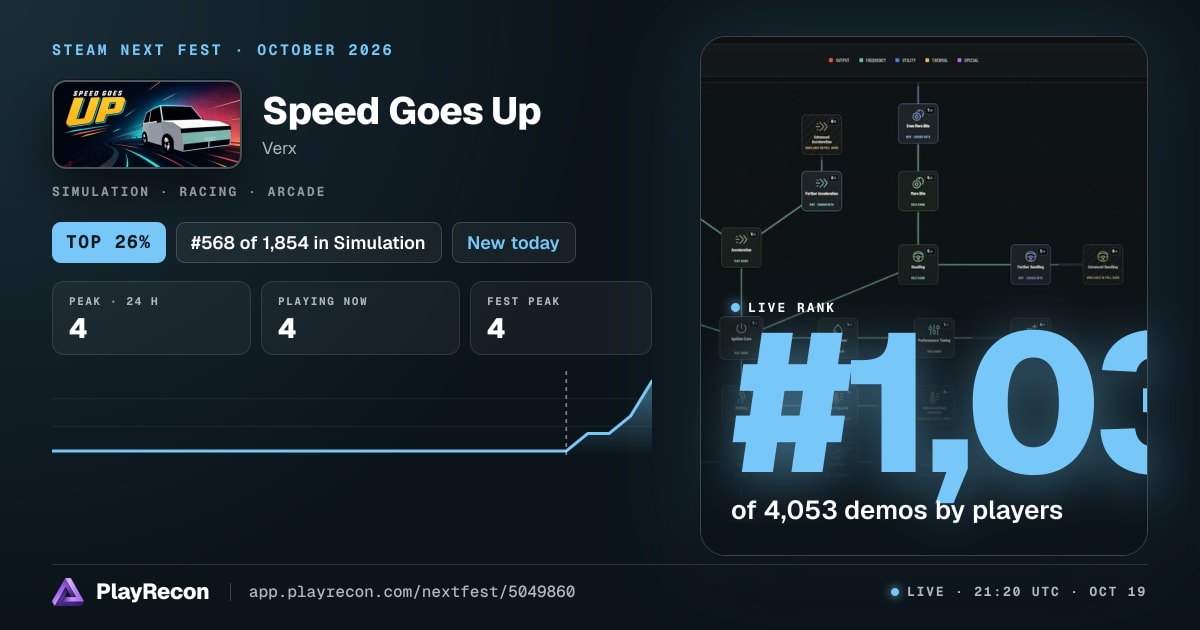Image resolution: width=1200 pixels, height=630 pixels.
Task: Click the Special legend entry
Action: pyautogui.click(x=968, y=60)
